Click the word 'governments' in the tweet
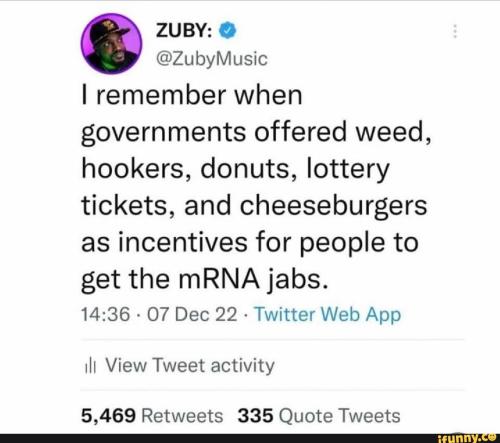 click(x=164, y=133)
